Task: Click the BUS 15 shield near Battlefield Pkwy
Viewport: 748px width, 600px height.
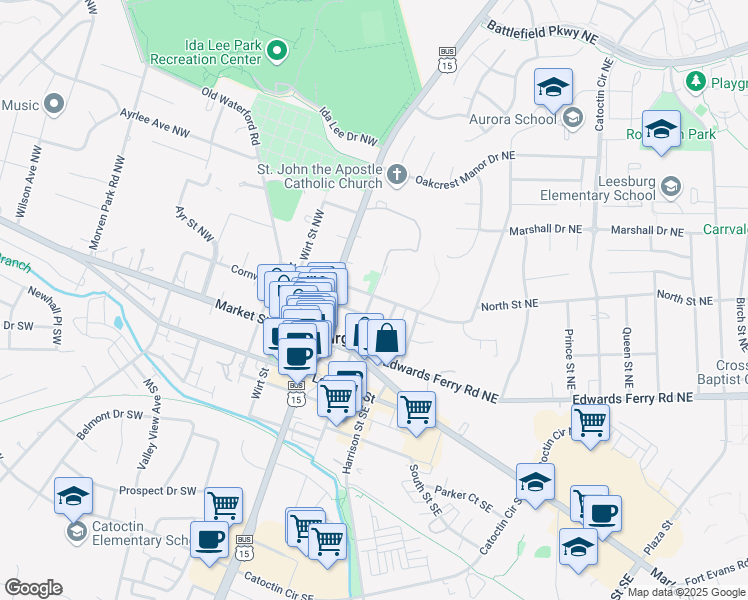Action: coord(447,60)
